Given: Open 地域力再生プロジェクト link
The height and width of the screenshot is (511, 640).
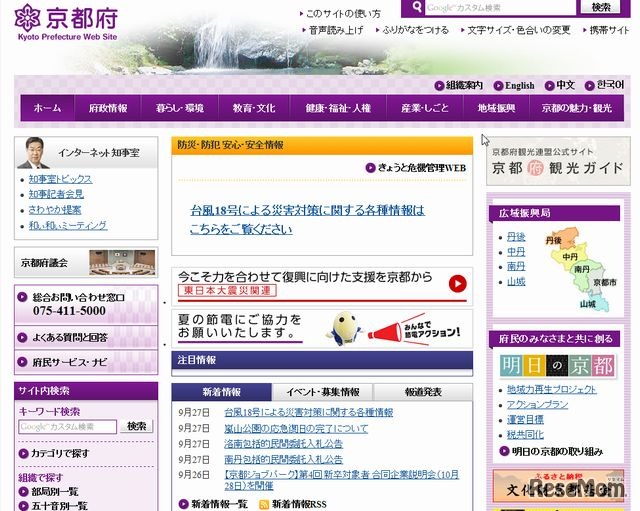Looking at the screenshot, I should (x=551, y=389).
